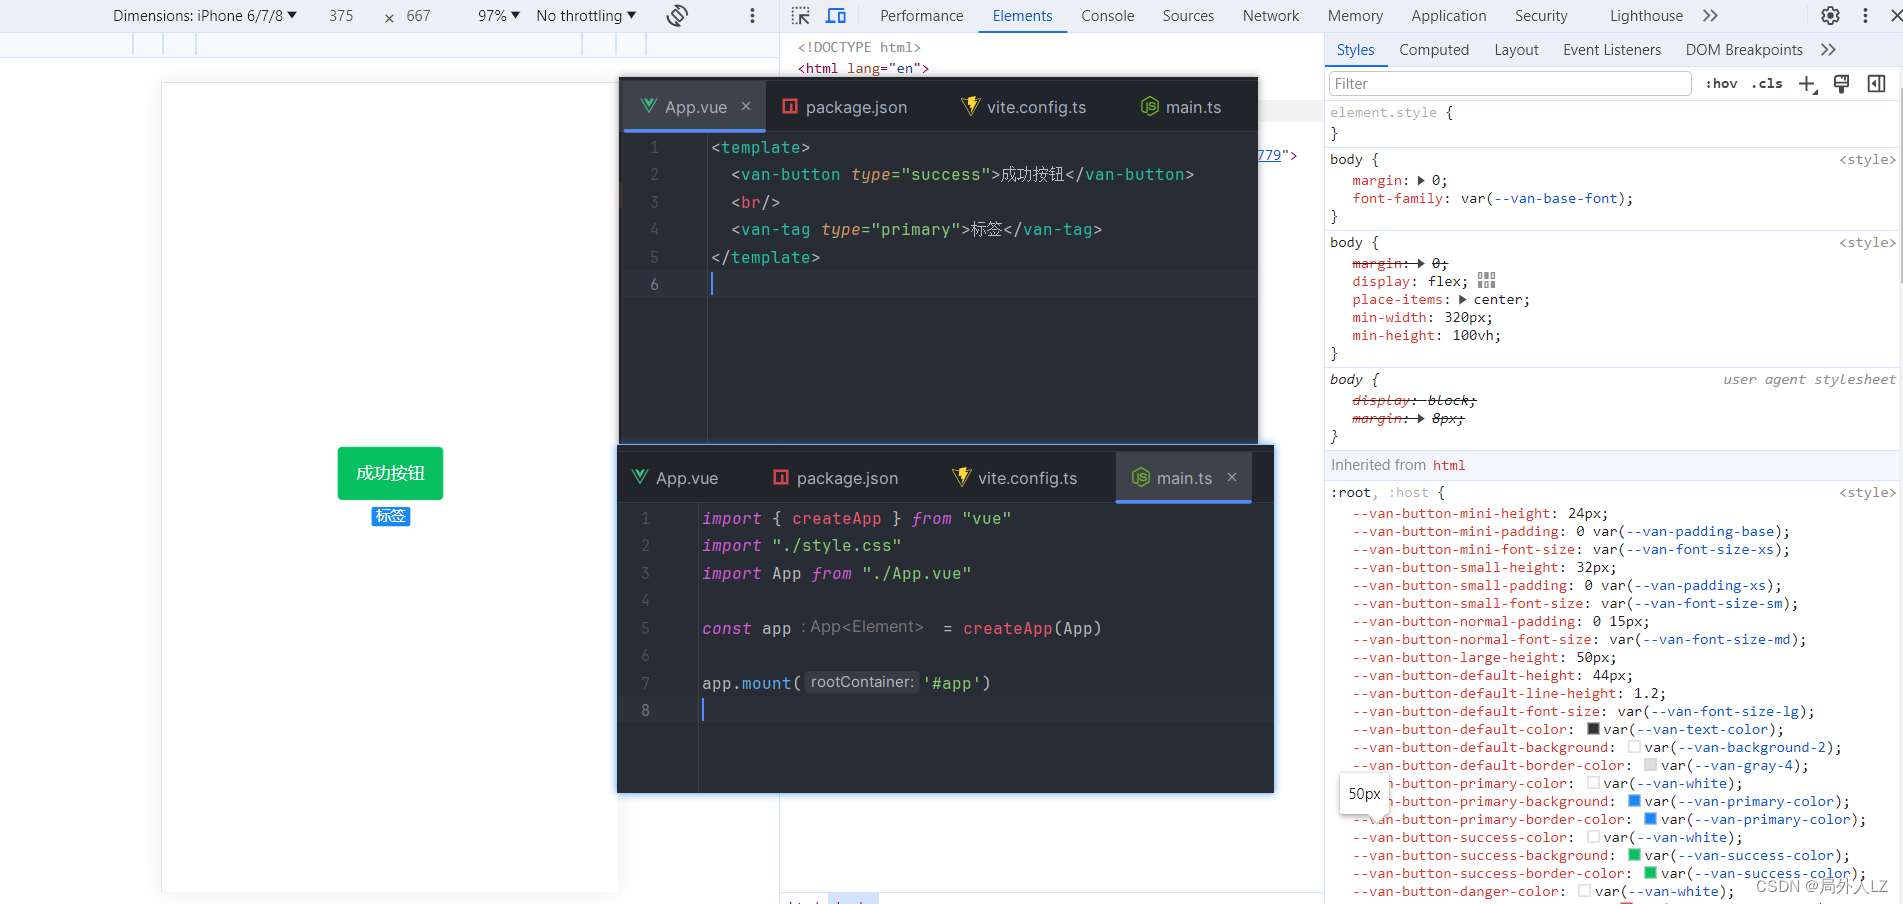Image resolution: width=1903 pixels, height=904 pixels.
Task: Select the <!DOCTYPE html> DOM node
Action: pyautogui.click(x=859, y=48)
